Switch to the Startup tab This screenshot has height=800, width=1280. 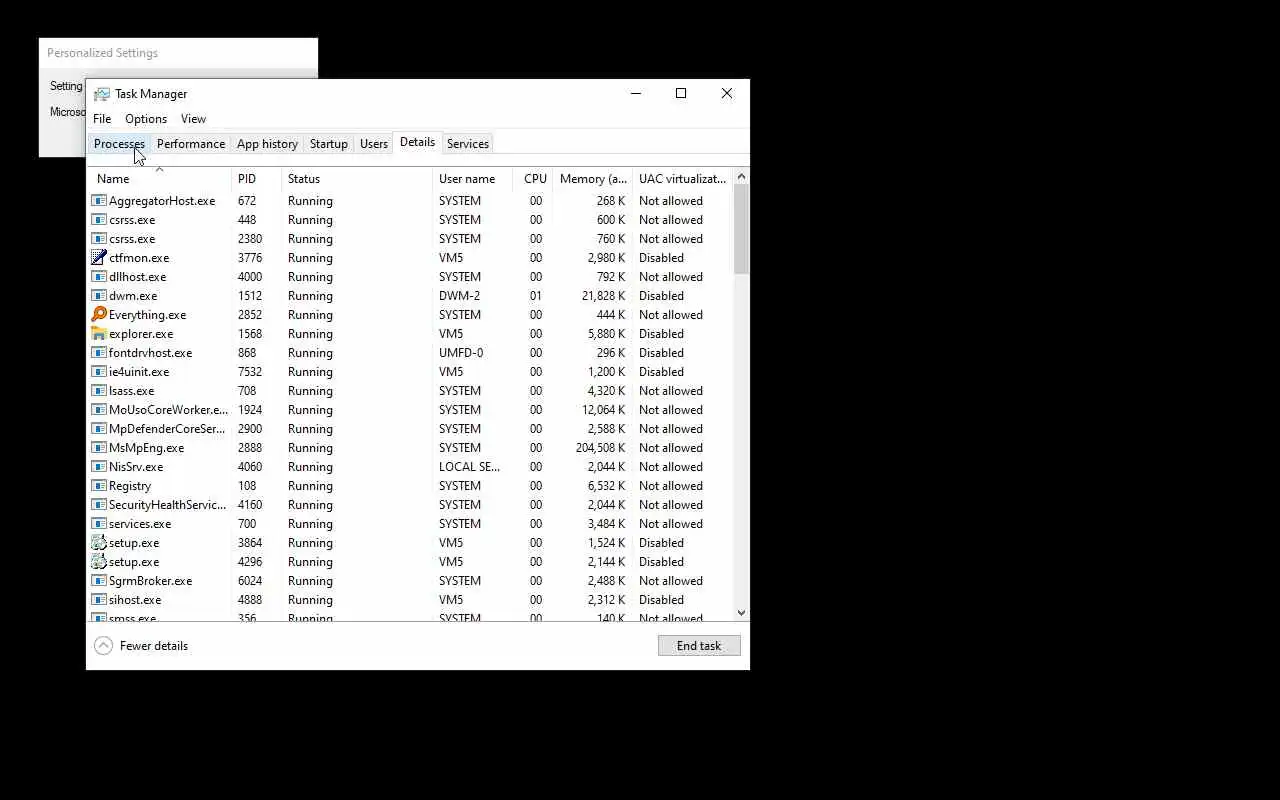point(329,144)
